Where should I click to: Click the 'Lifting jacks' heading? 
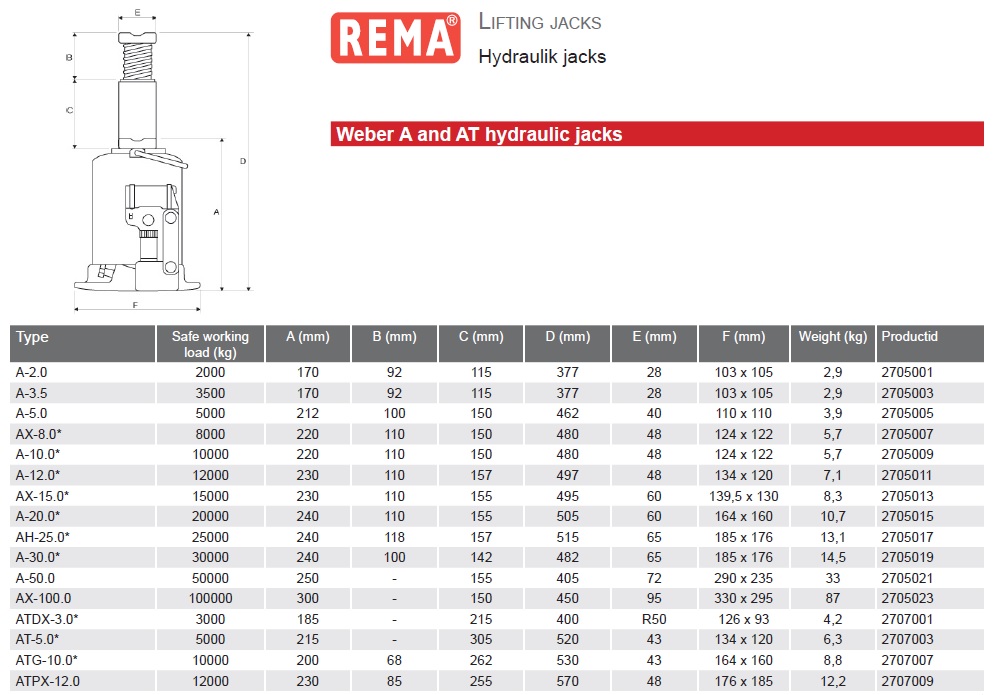pyautogui.click(x=540, y=22)
